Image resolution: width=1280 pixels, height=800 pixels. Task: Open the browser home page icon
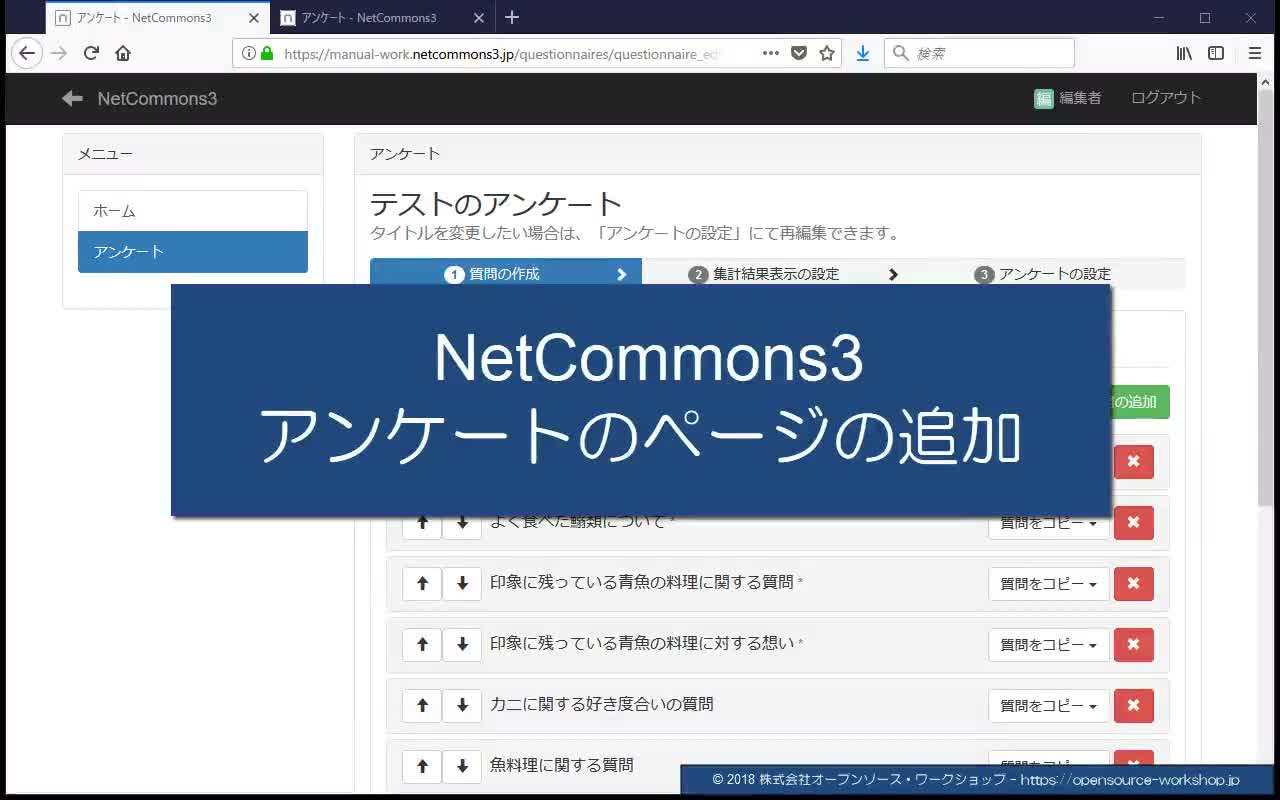[x=123, y=53]
